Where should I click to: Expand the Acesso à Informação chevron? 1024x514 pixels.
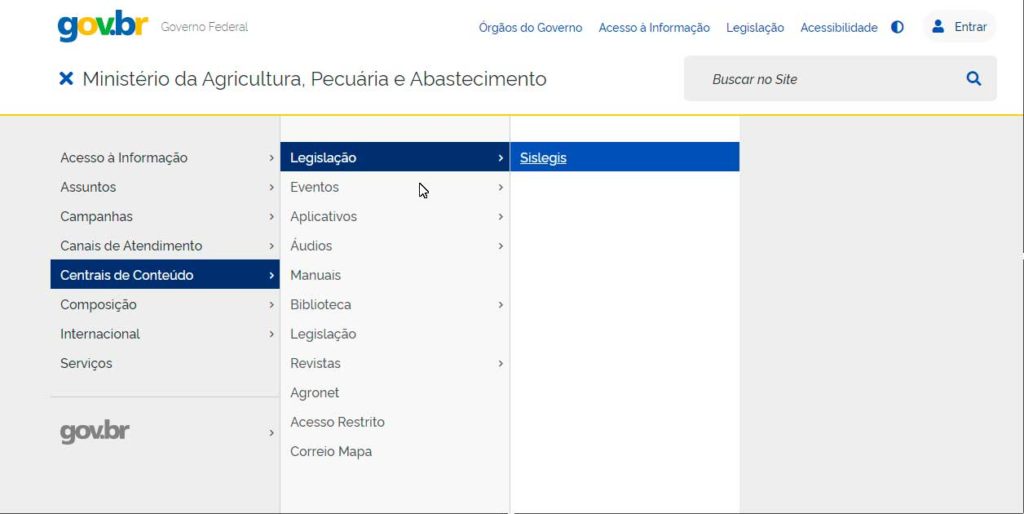pyautogui.click(x=271, y=158)
